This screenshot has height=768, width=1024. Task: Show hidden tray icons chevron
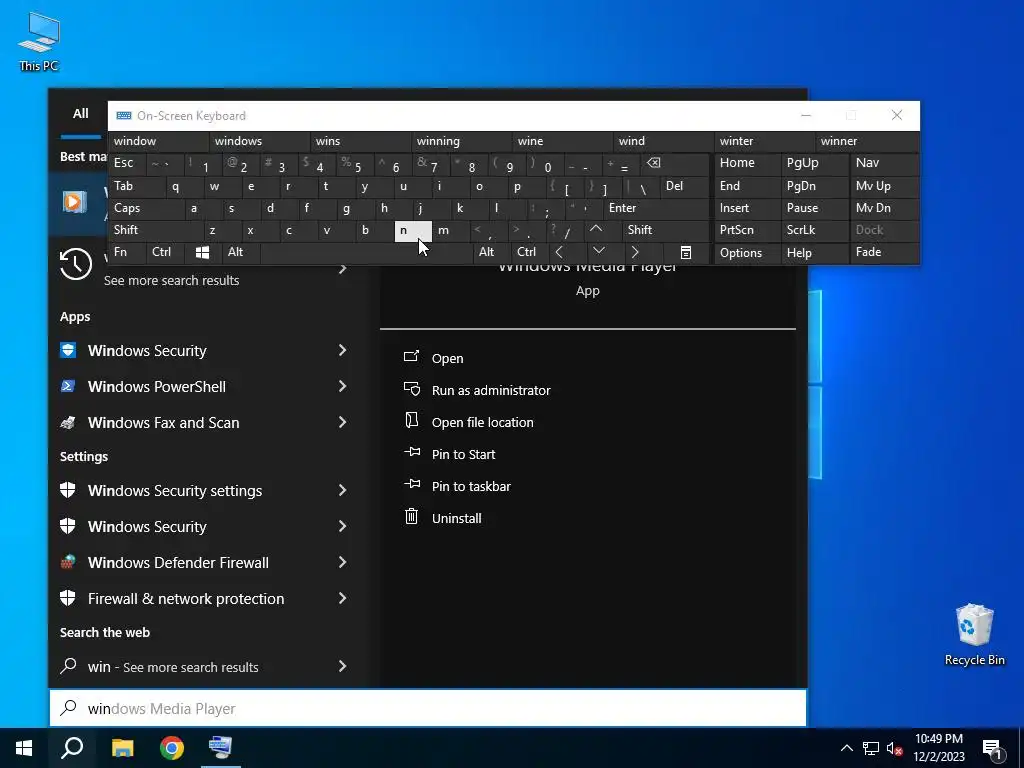click(x=846, y=748)
